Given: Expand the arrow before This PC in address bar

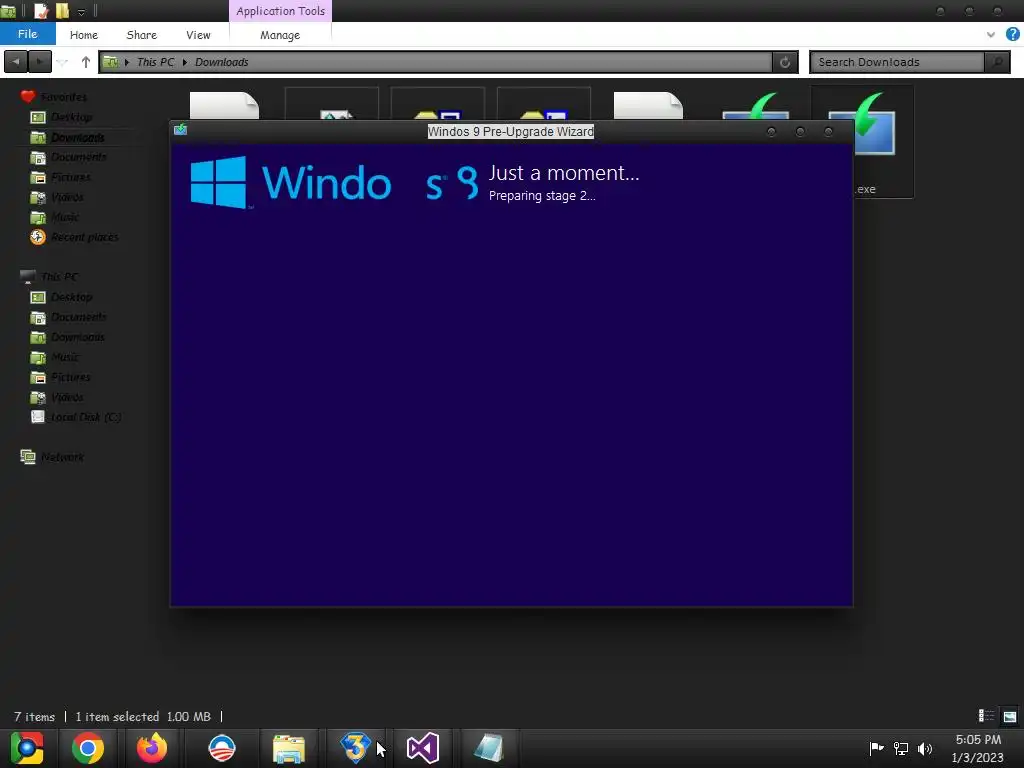Looking at the screenshot, I should pyautogui.click(x=127, y=62).
